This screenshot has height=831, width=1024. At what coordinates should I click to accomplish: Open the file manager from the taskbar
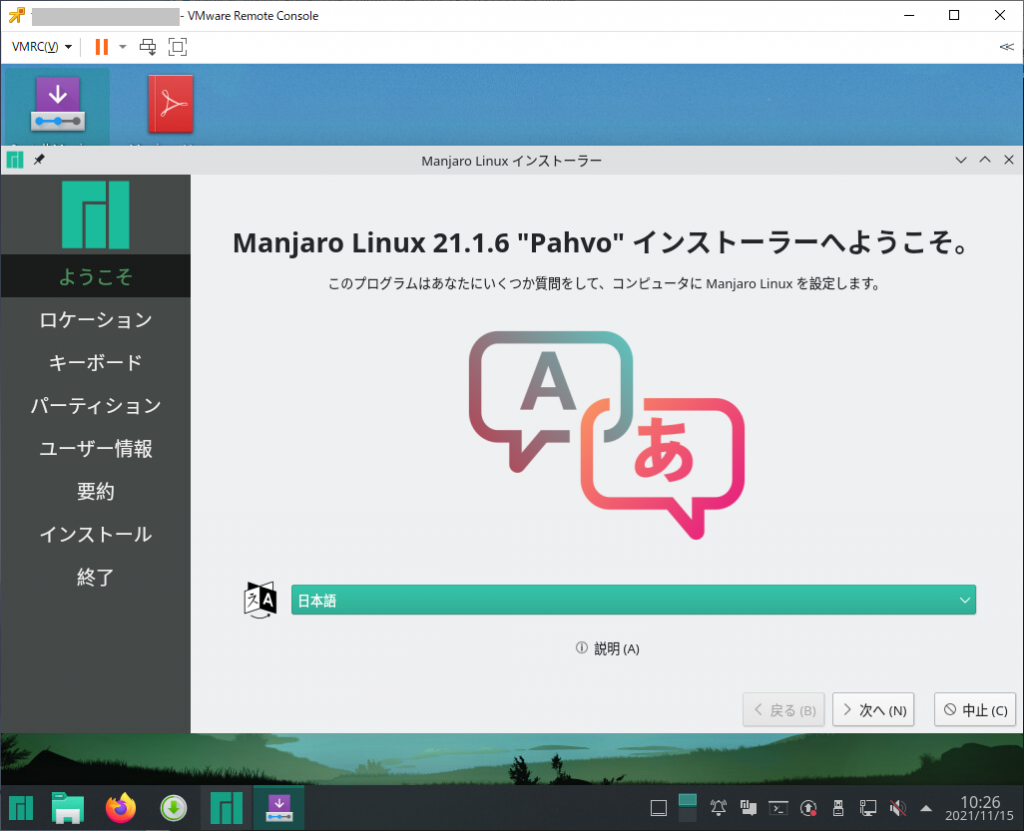tap(68, 809)
